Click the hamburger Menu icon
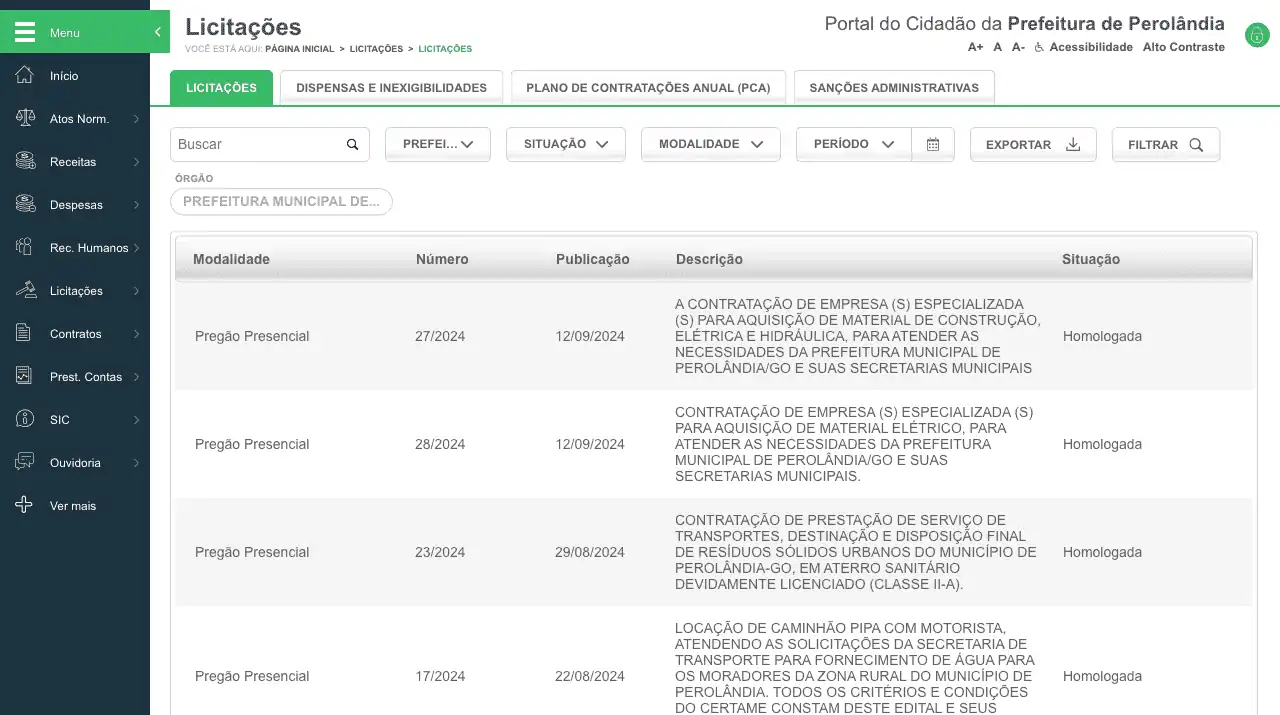The image size is (1280, 715). click(25, 32)
